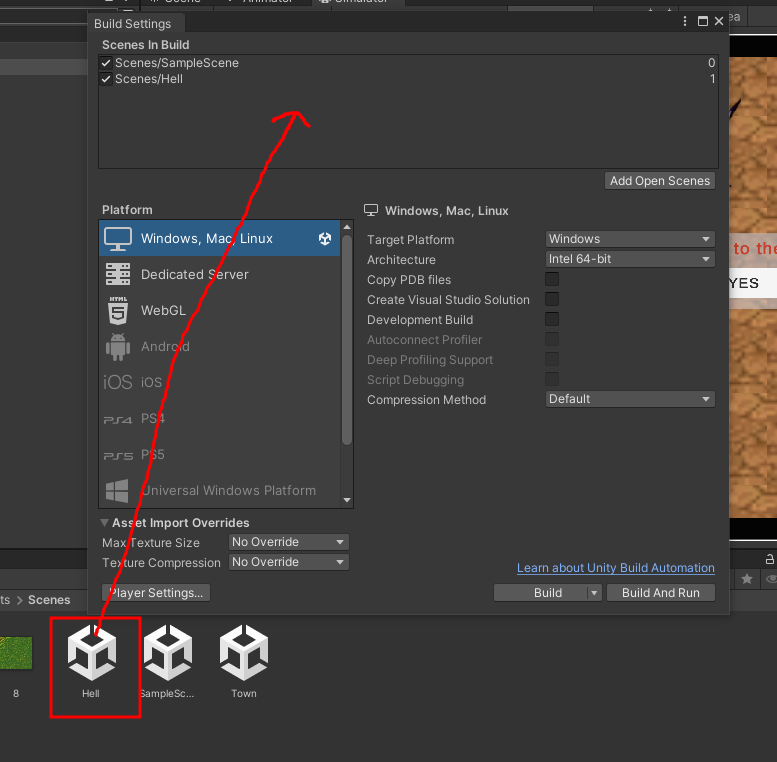The image size is (777, 762).
Task: Open Architecture Intel 64-bit dropdown
Action: coord(630,259)
